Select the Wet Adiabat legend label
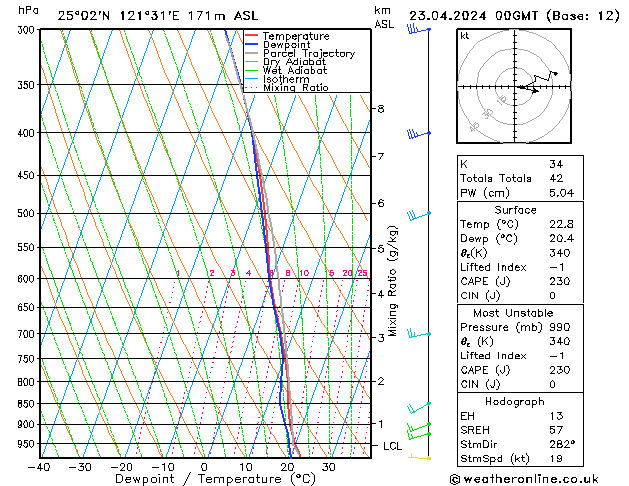The width and height of the screenshot is (629, 486). (x=295, y=70)
